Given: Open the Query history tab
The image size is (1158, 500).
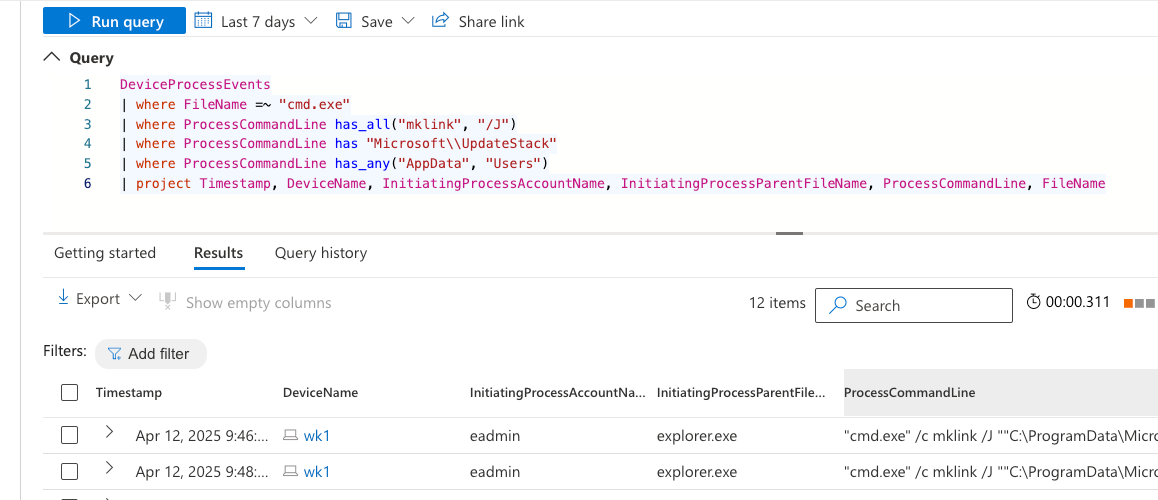Looking at the screenshot, I should coord(321,253).
